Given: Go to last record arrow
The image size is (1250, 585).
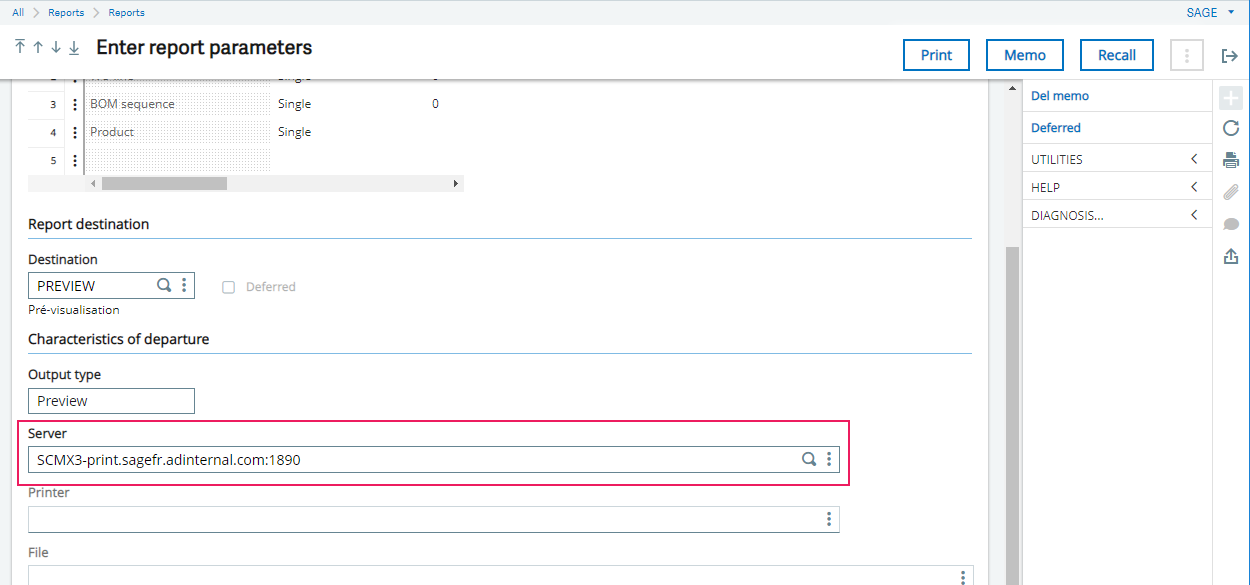Looking at the screenshot, I should point(74,48).
